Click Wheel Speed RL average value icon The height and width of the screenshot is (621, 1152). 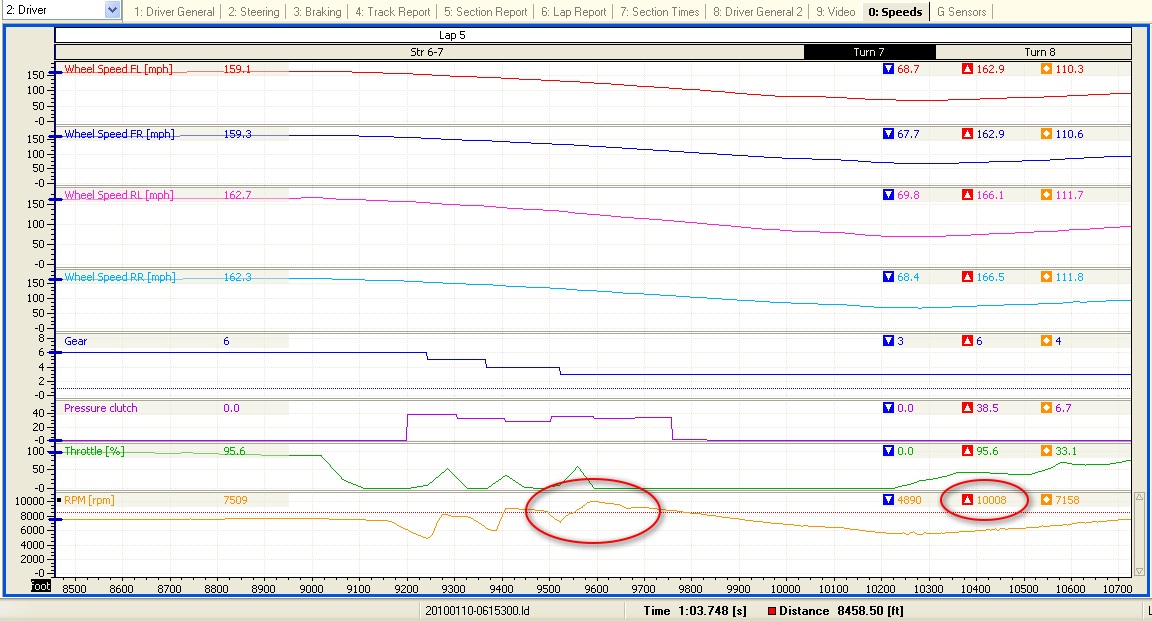click(1046, 195)
